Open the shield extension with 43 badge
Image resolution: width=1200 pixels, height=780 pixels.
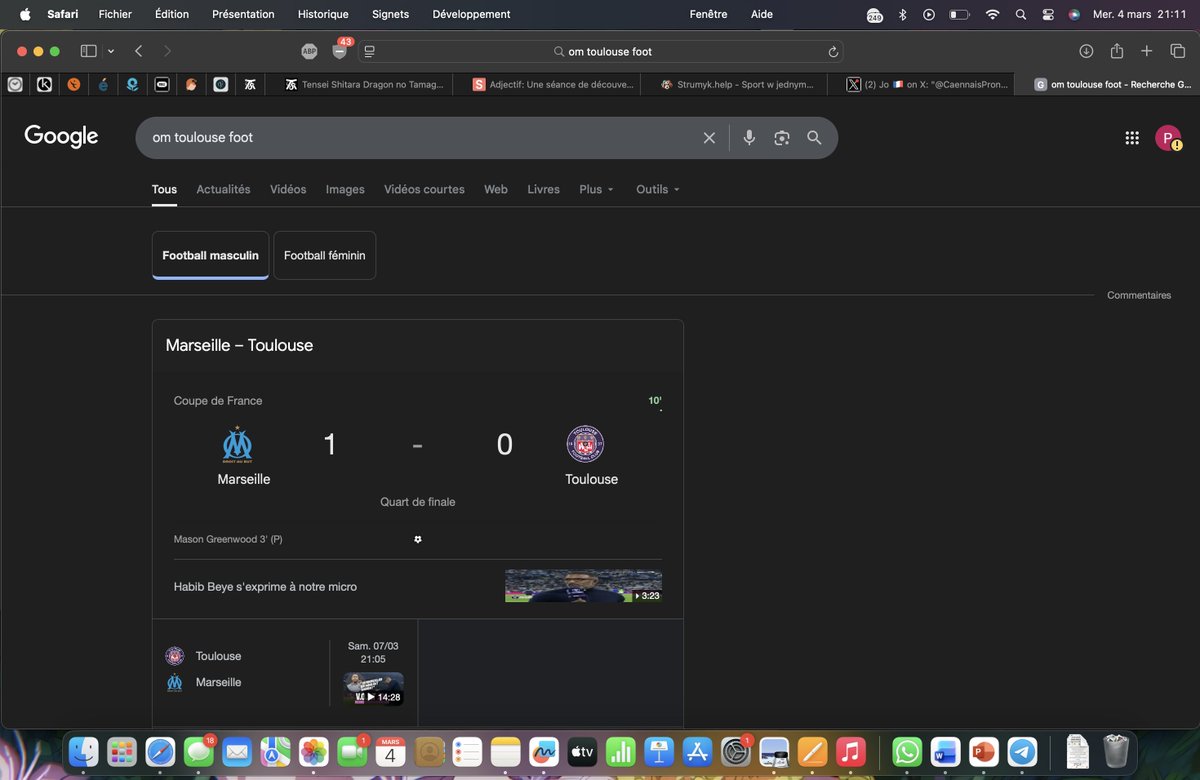(x=339, y=51)
